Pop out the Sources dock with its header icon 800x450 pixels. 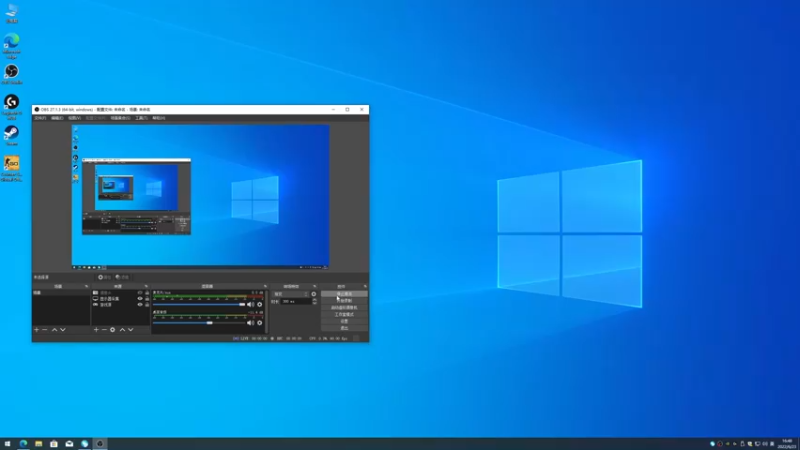click(146, 287)
